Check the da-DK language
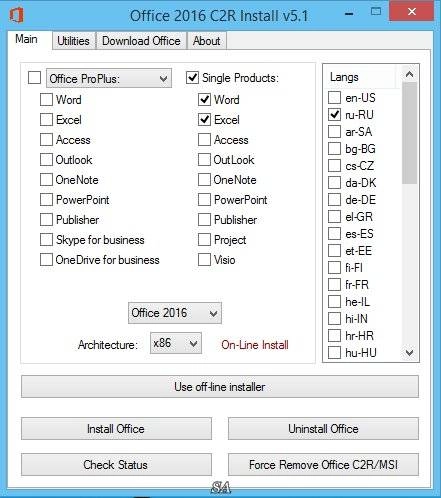Viewport: 441px width, 498px height. click(334, 183)
